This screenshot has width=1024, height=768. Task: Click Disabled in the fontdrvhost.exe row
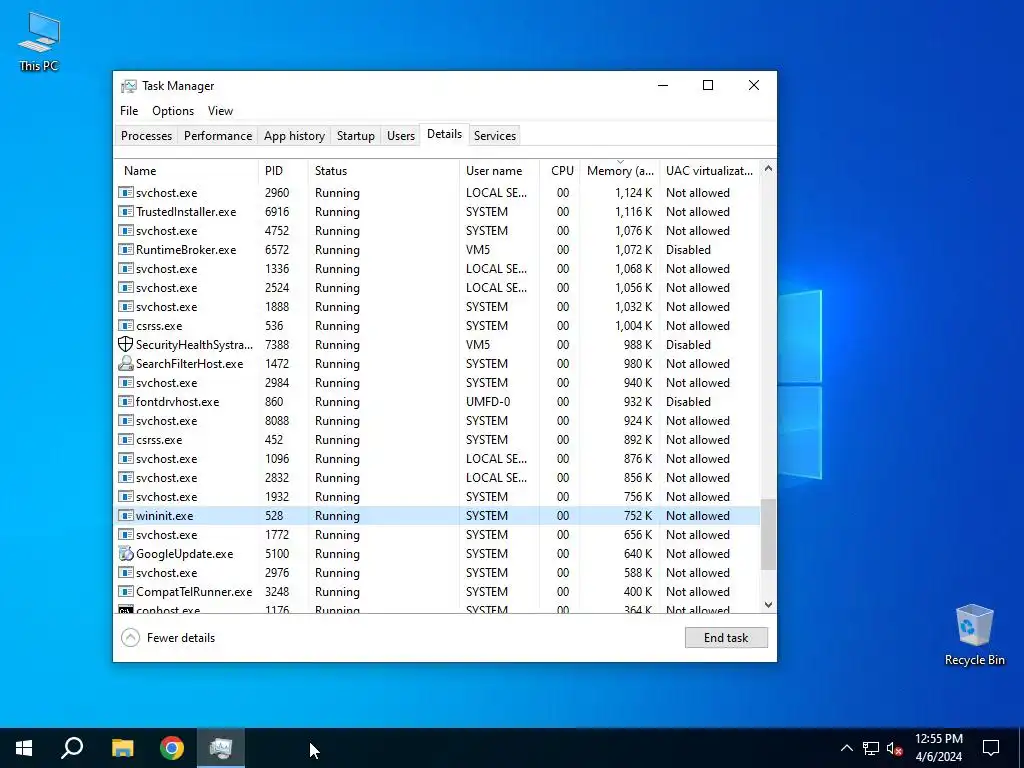[688, 402]
